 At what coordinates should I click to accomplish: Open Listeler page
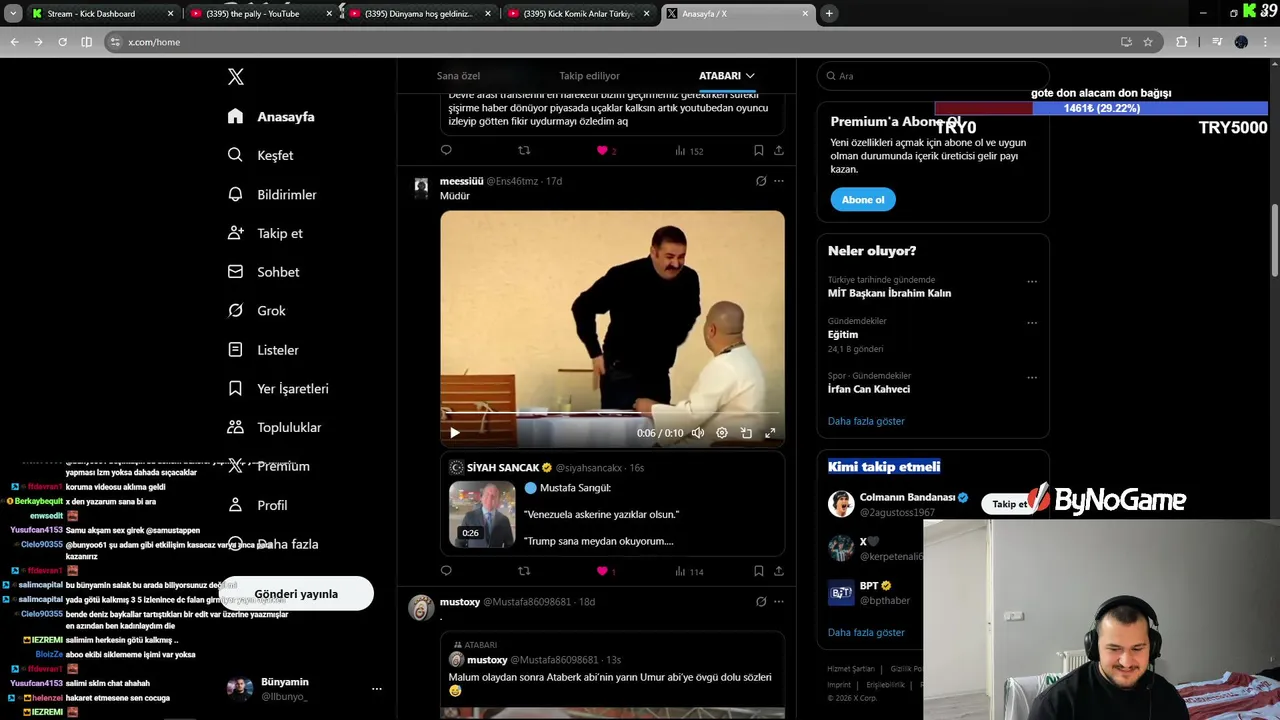(263, 350)
